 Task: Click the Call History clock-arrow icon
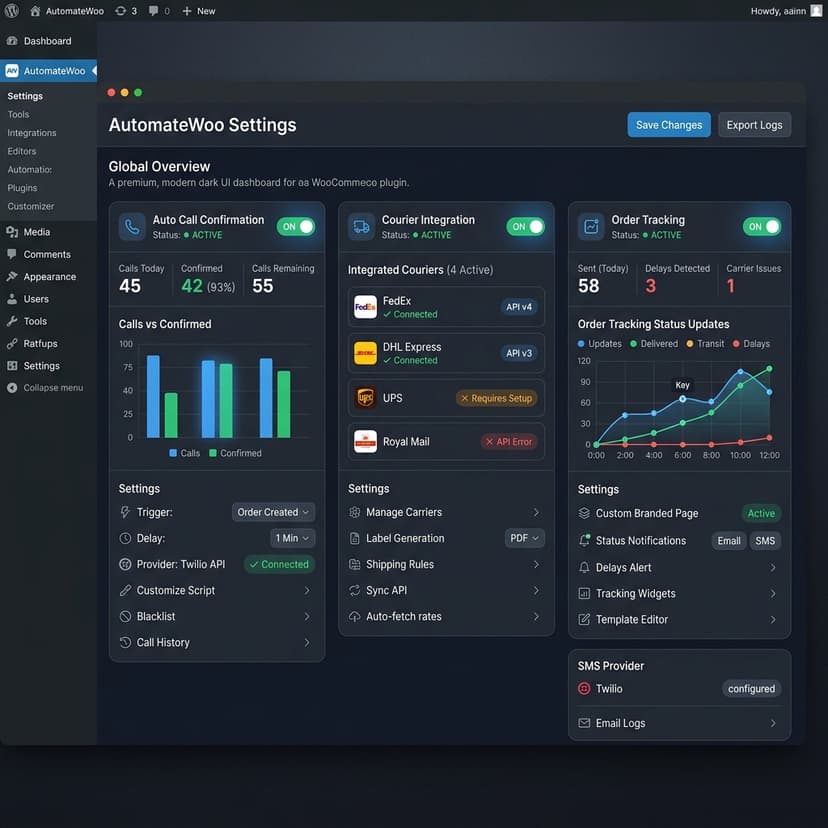pos(125,642)
